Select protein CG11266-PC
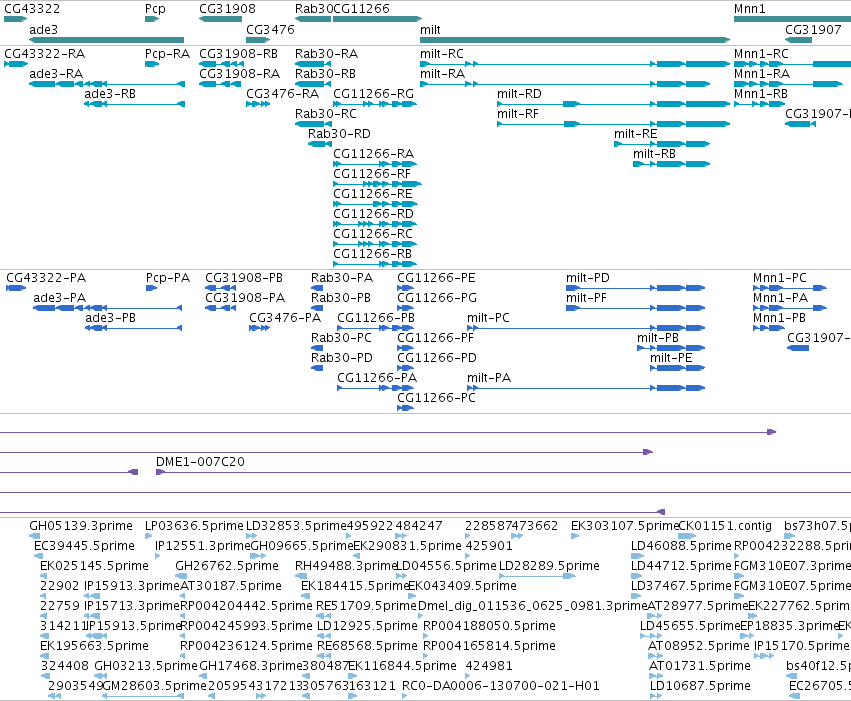The width and height of the screenshot is (851, 701). click(405, 409)
